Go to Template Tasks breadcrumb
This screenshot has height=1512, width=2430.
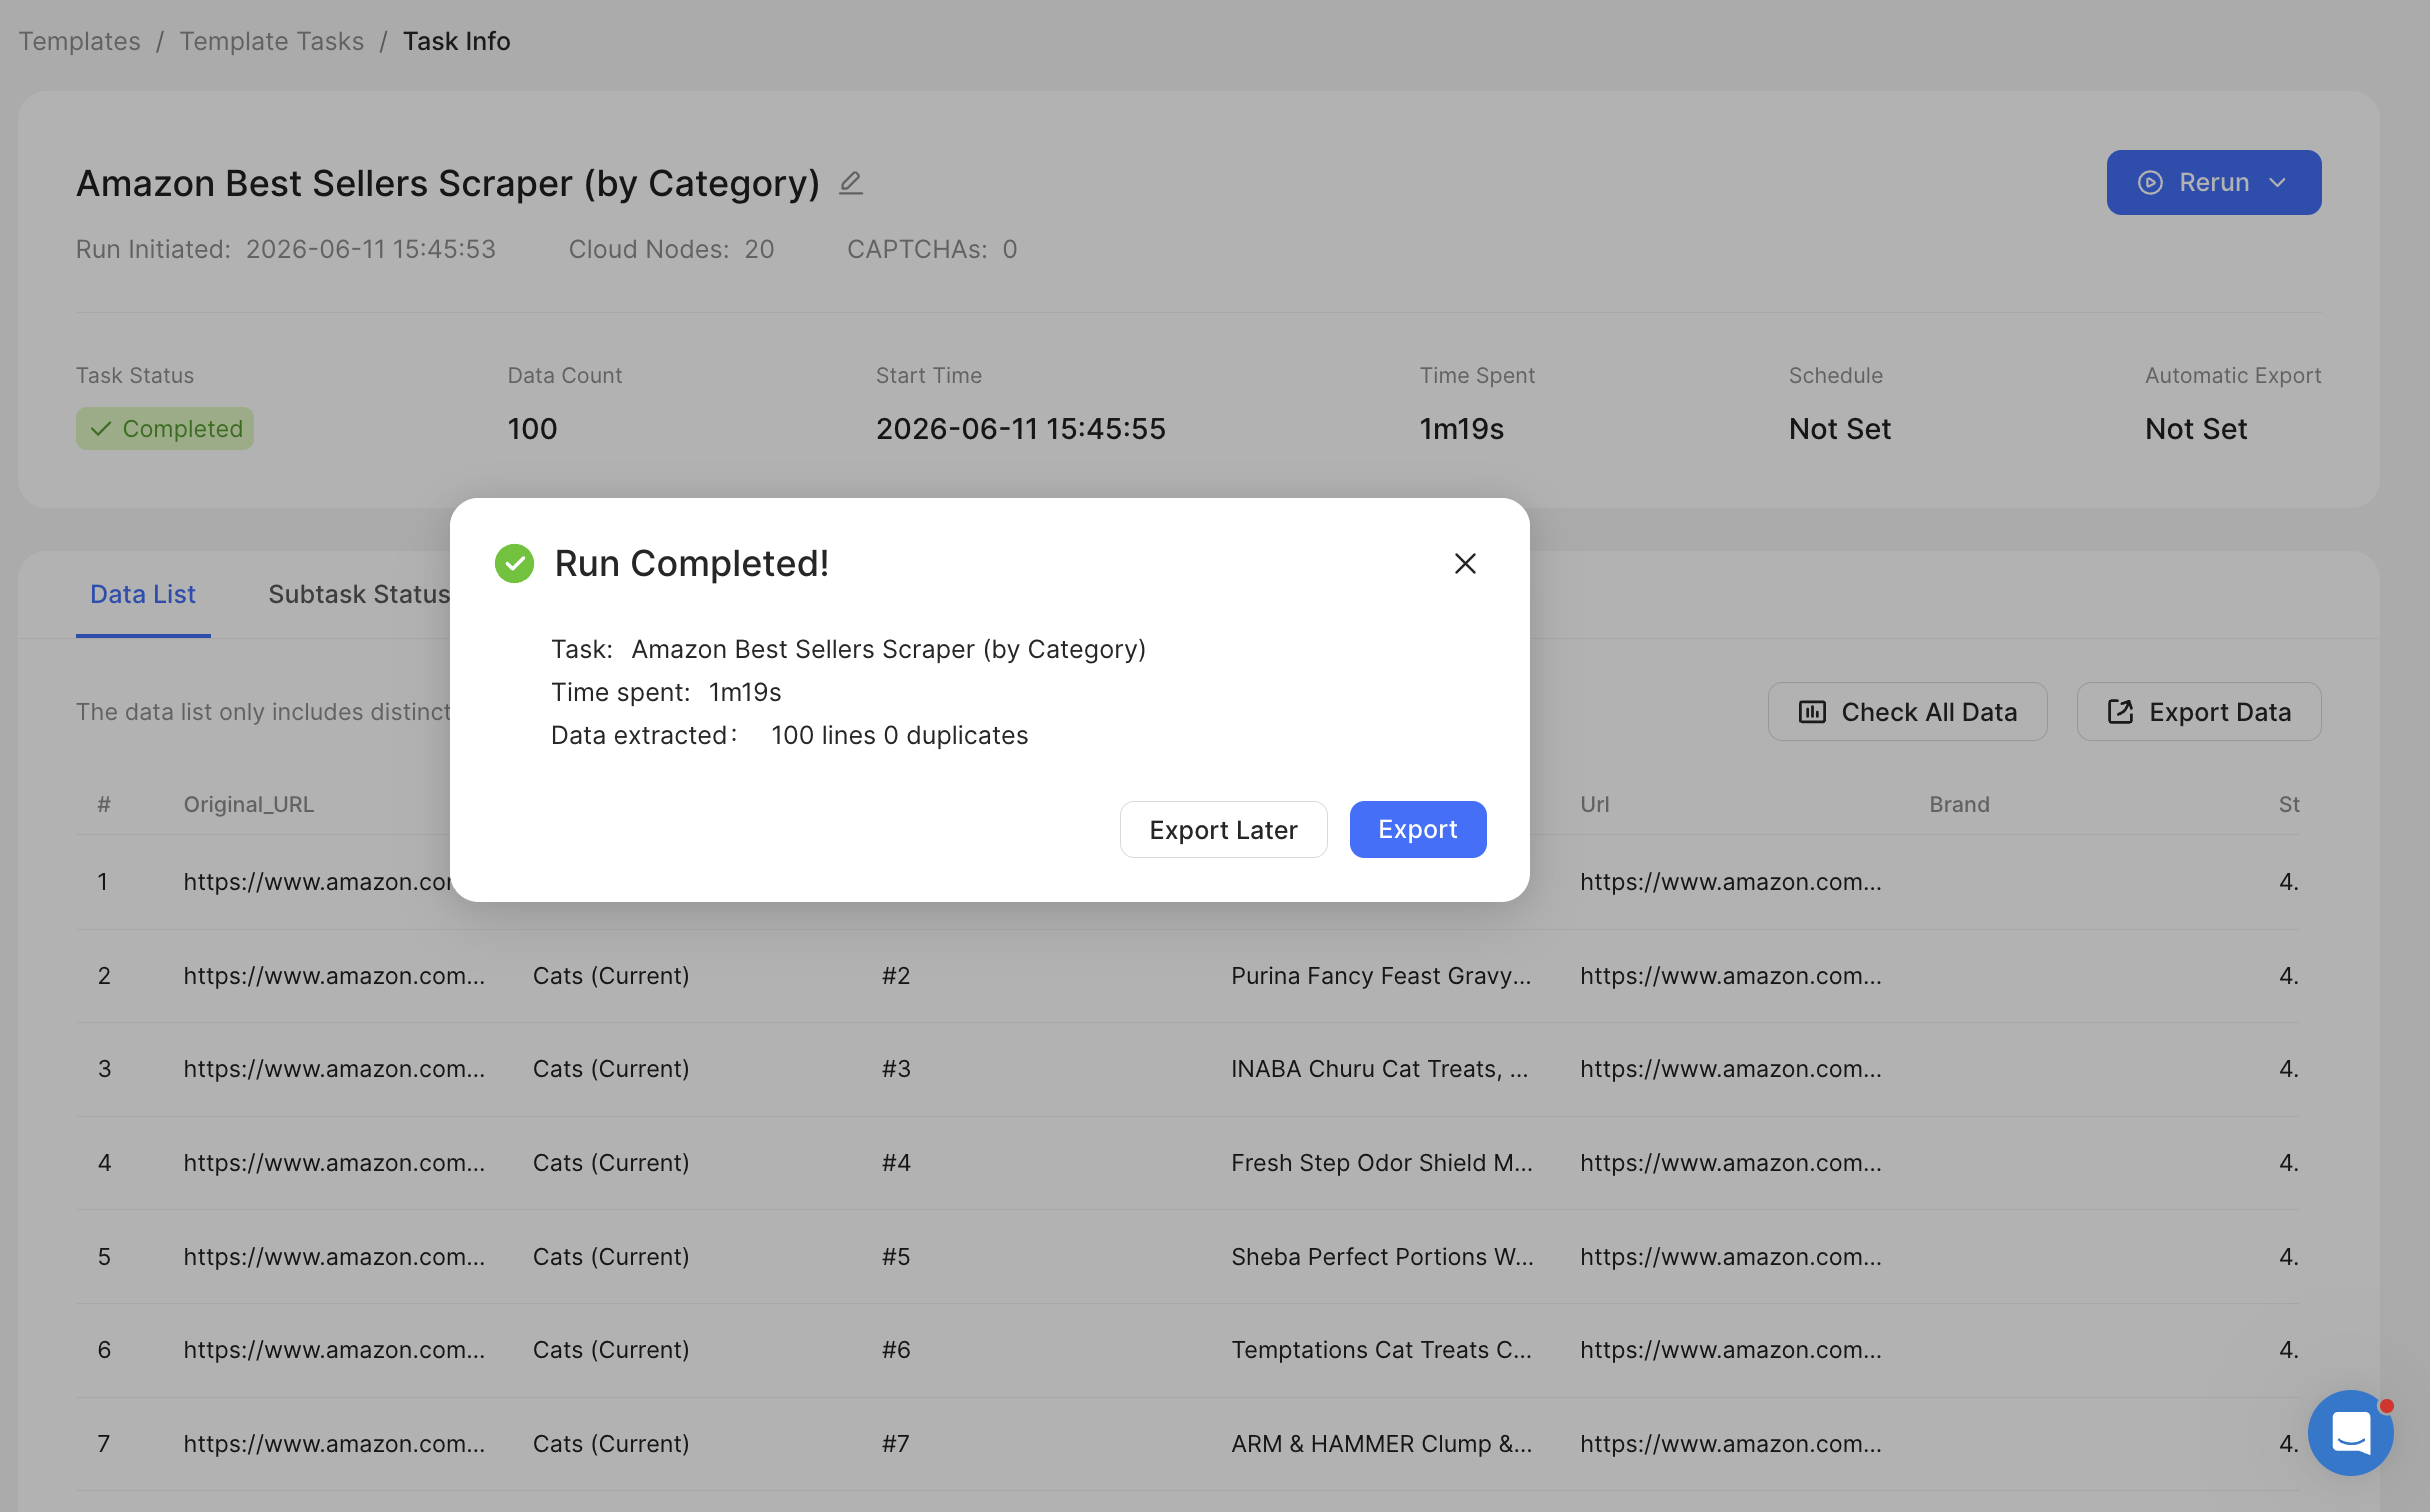pyautogui.click(x=272, y=41)
